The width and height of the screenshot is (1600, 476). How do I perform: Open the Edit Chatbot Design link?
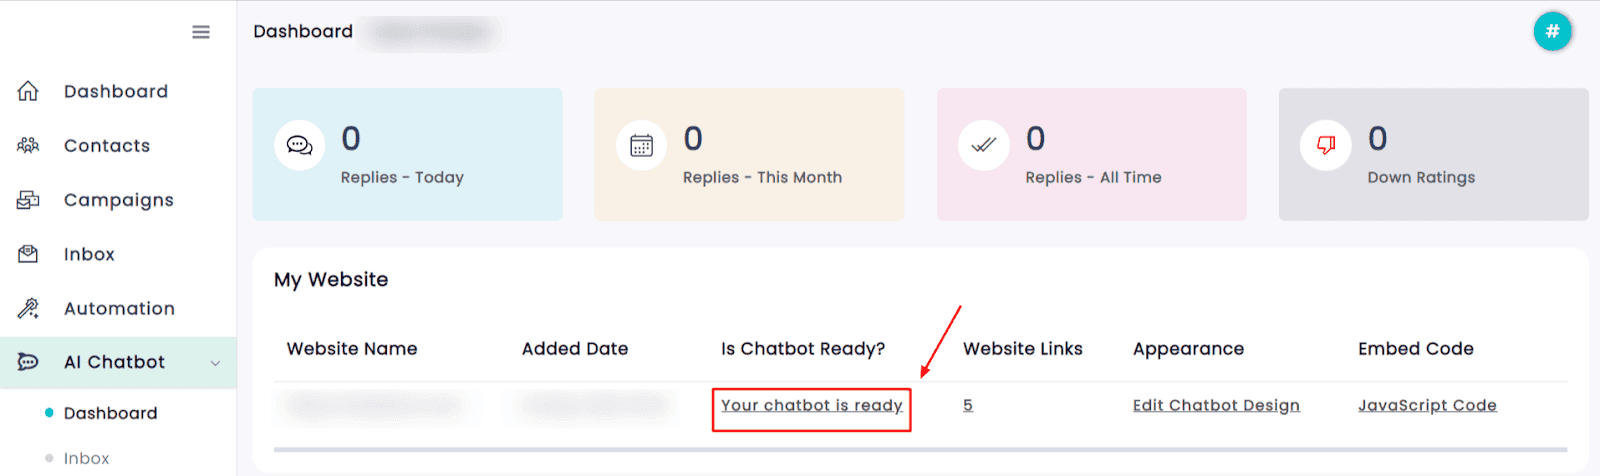(x=1216, y=405)
